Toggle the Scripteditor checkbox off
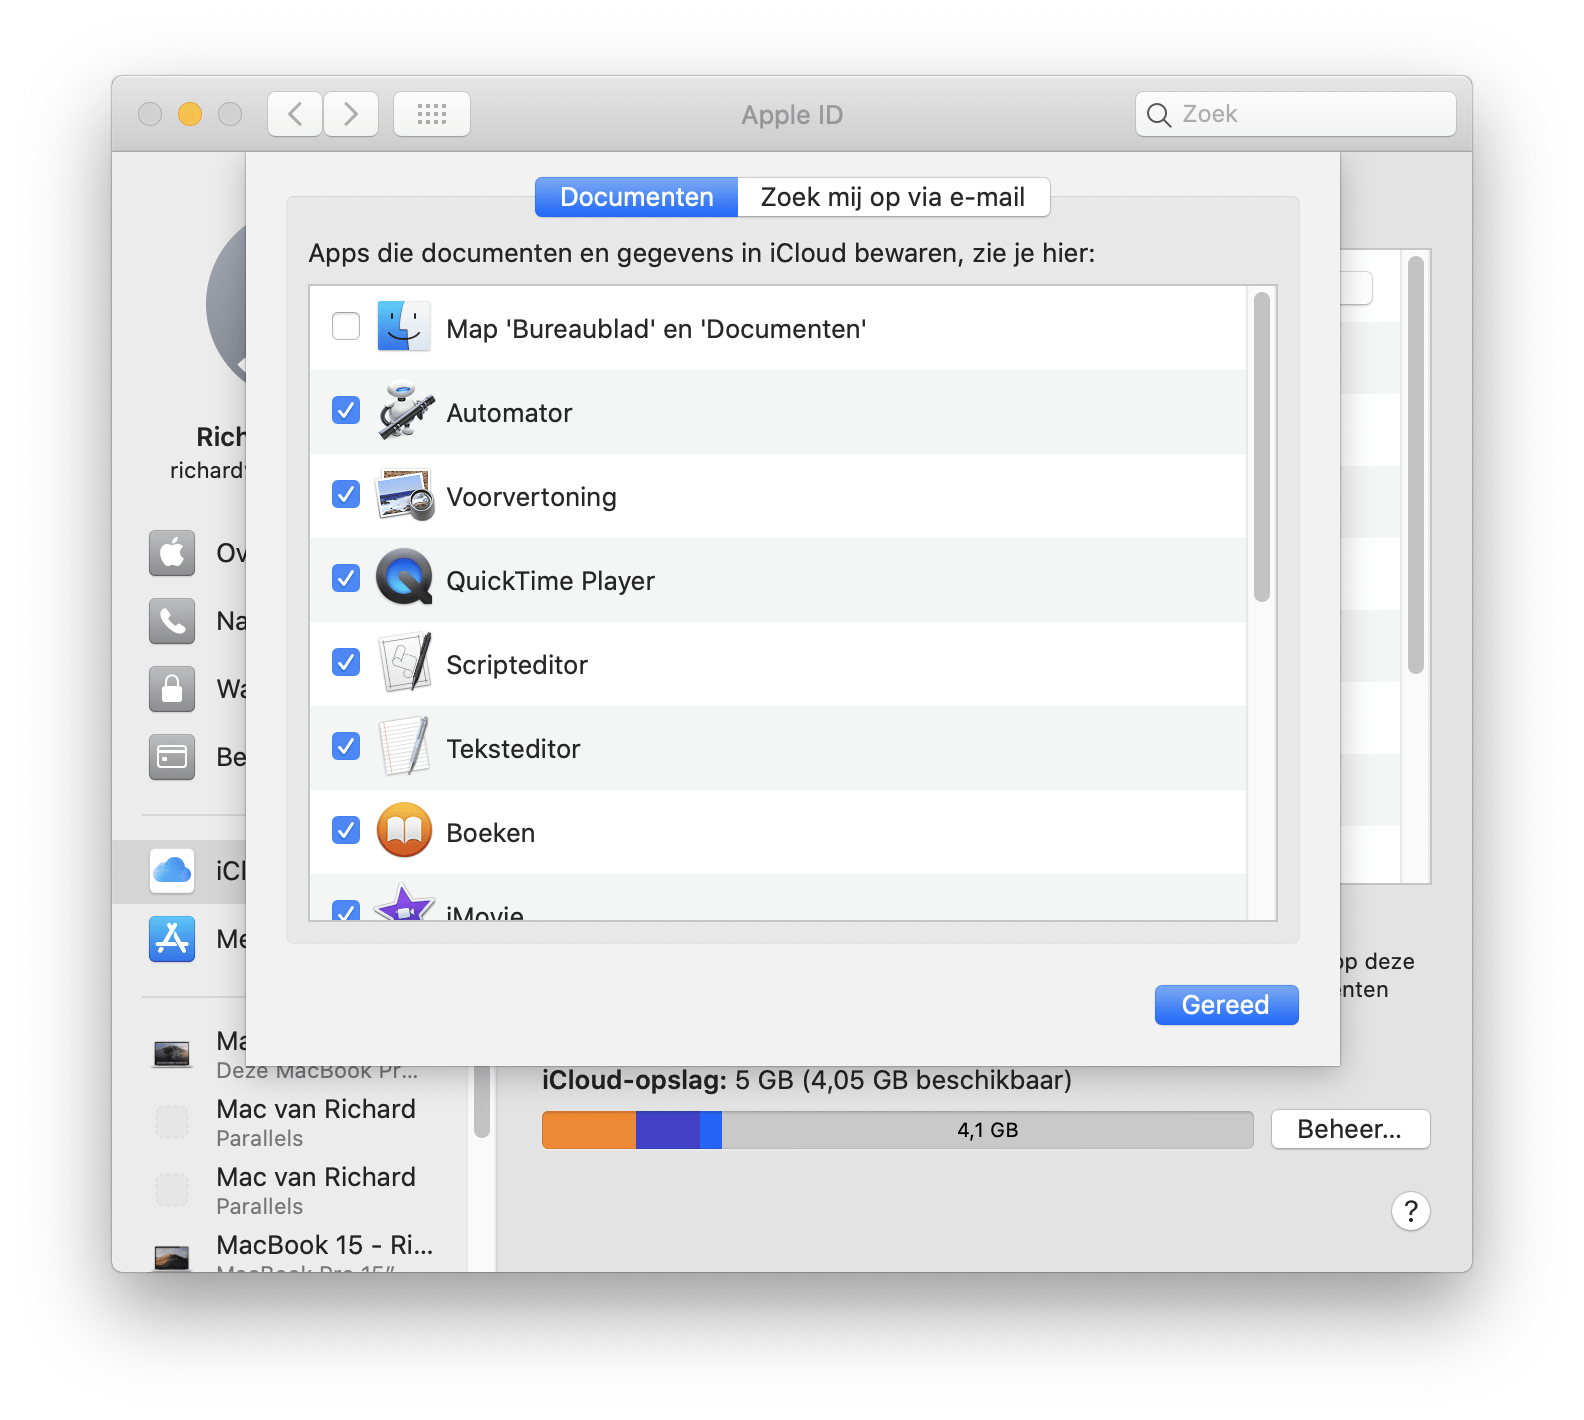The height and width of the screenshot is (1420, 1584). (x=346, y=662)
